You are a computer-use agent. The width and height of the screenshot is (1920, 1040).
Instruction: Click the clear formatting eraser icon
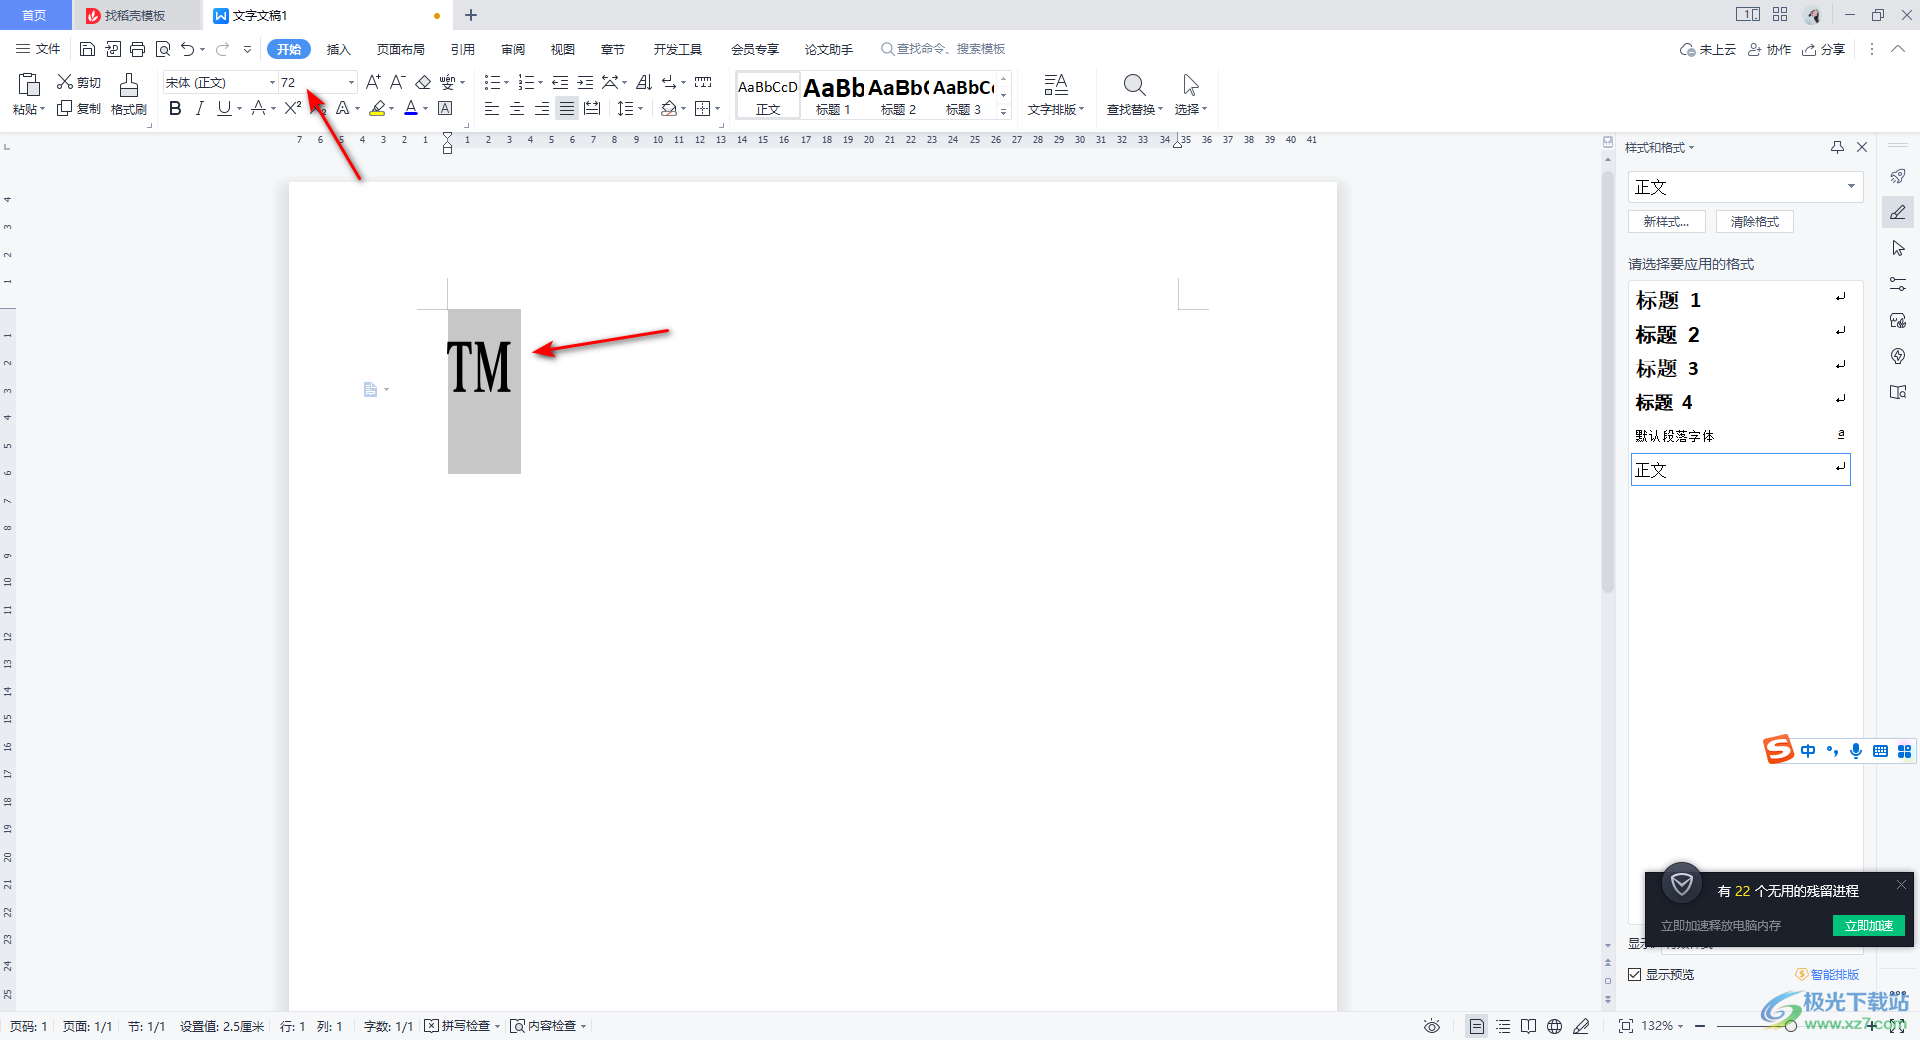coord(423,82)
